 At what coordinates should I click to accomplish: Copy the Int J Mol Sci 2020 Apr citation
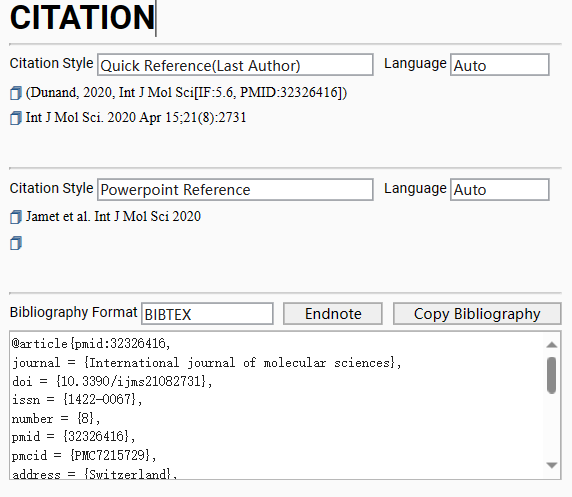16,118
